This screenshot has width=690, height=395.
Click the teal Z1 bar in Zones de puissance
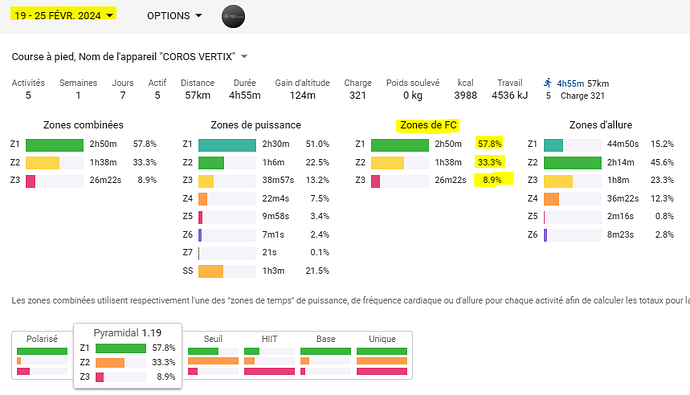(x=227, y=145)
